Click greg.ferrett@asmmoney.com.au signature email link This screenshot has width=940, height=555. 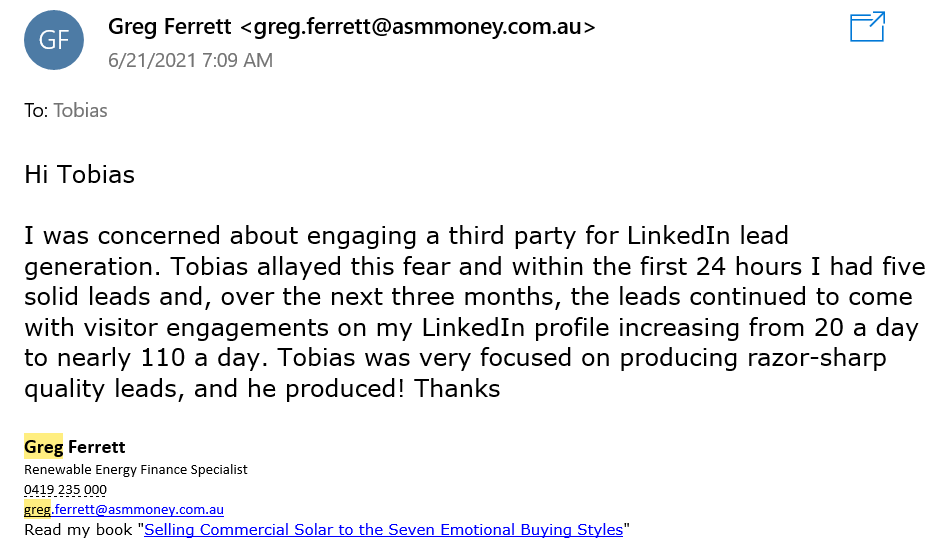click(123, 509)
